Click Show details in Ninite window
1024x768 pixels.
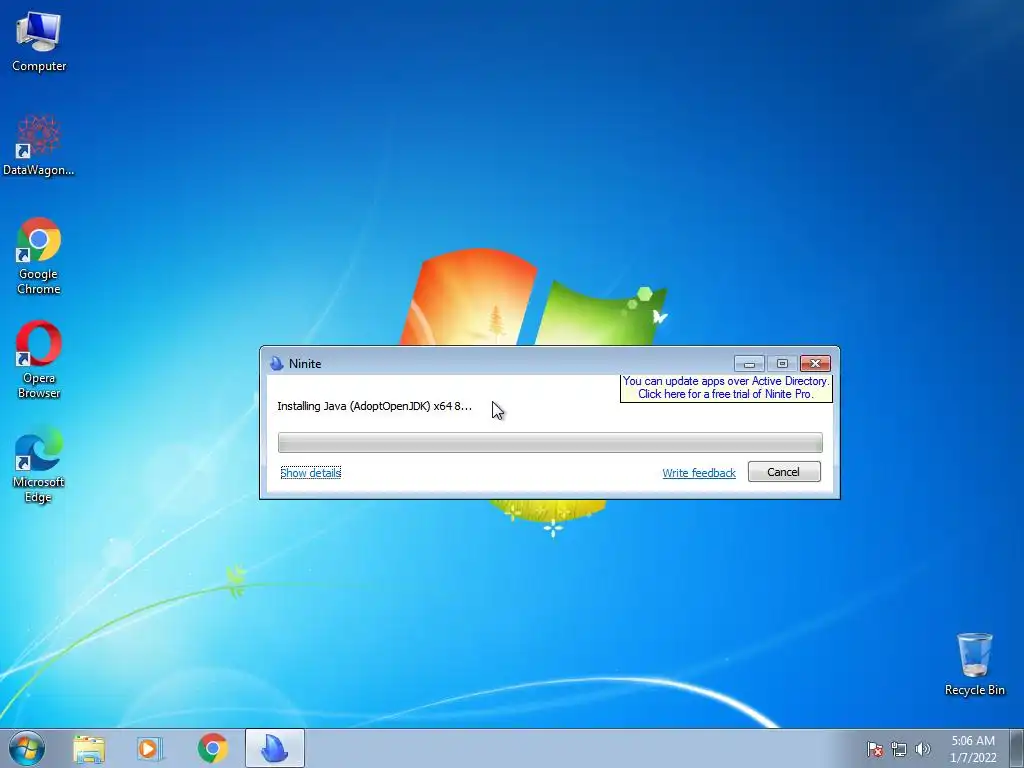pos(311,472)
